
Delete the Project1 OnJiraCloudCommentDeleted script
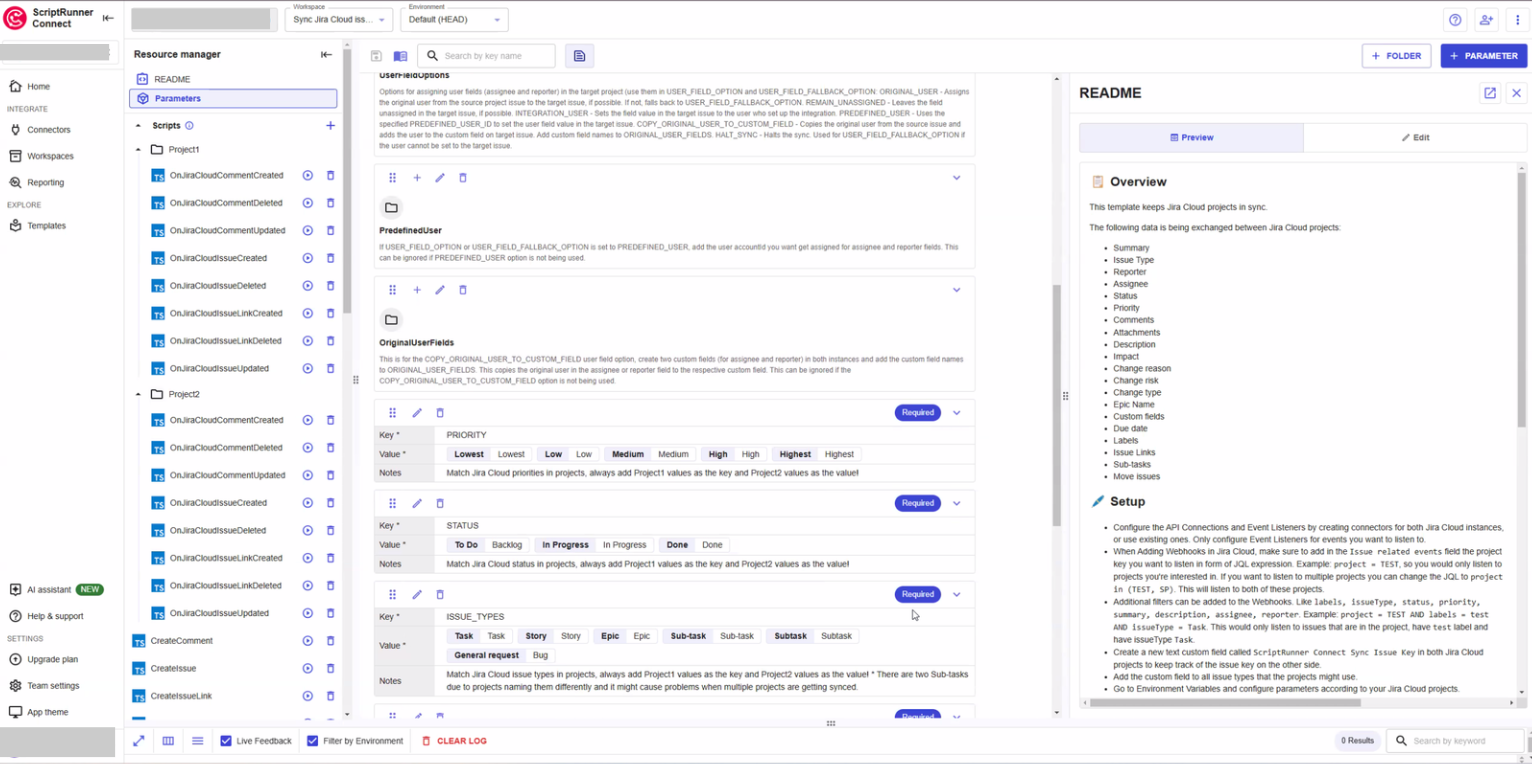coord(331,203)
